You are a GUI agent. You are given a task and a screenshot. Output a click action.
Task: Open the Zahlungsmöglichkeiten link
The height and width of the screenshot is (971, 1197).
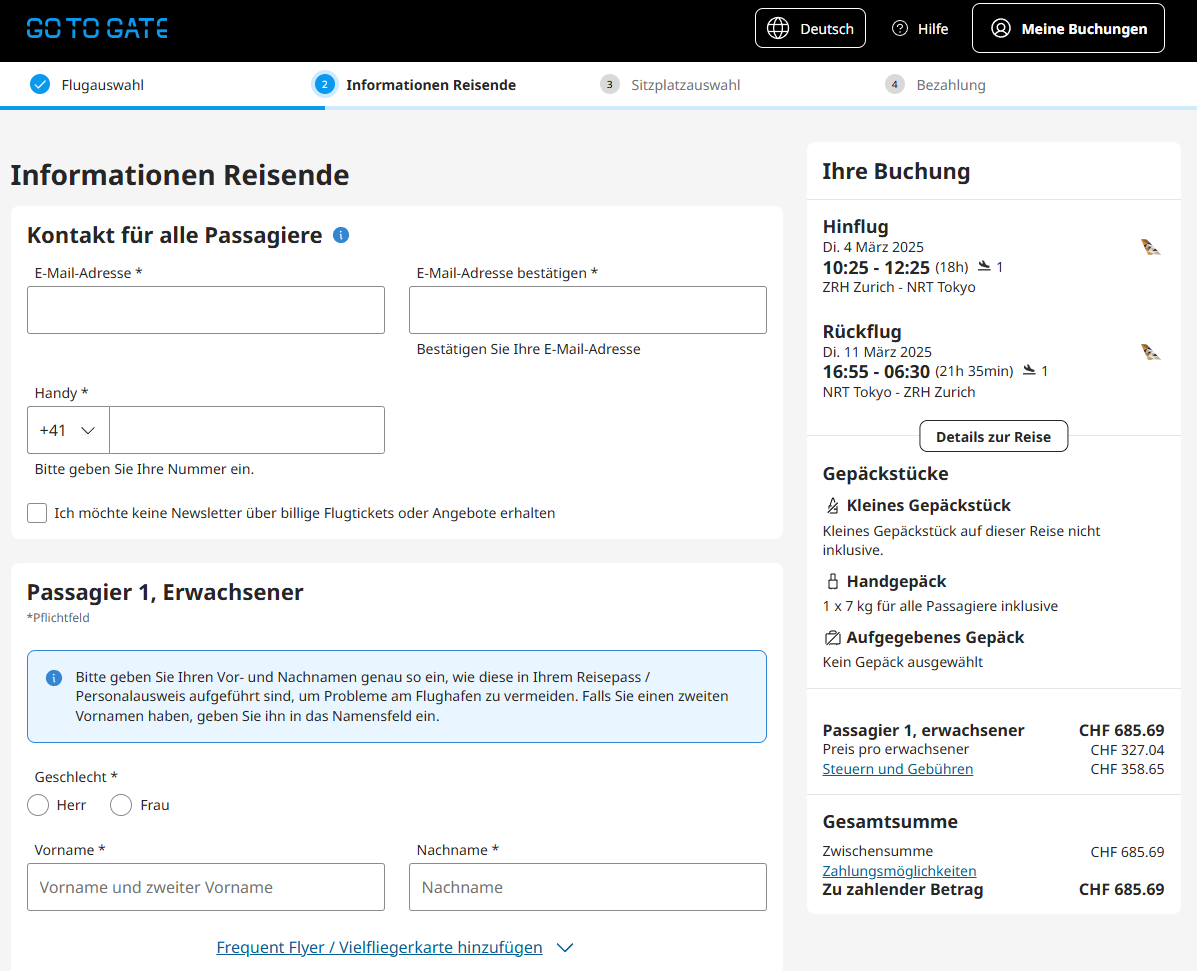click(x=899, y=871)
